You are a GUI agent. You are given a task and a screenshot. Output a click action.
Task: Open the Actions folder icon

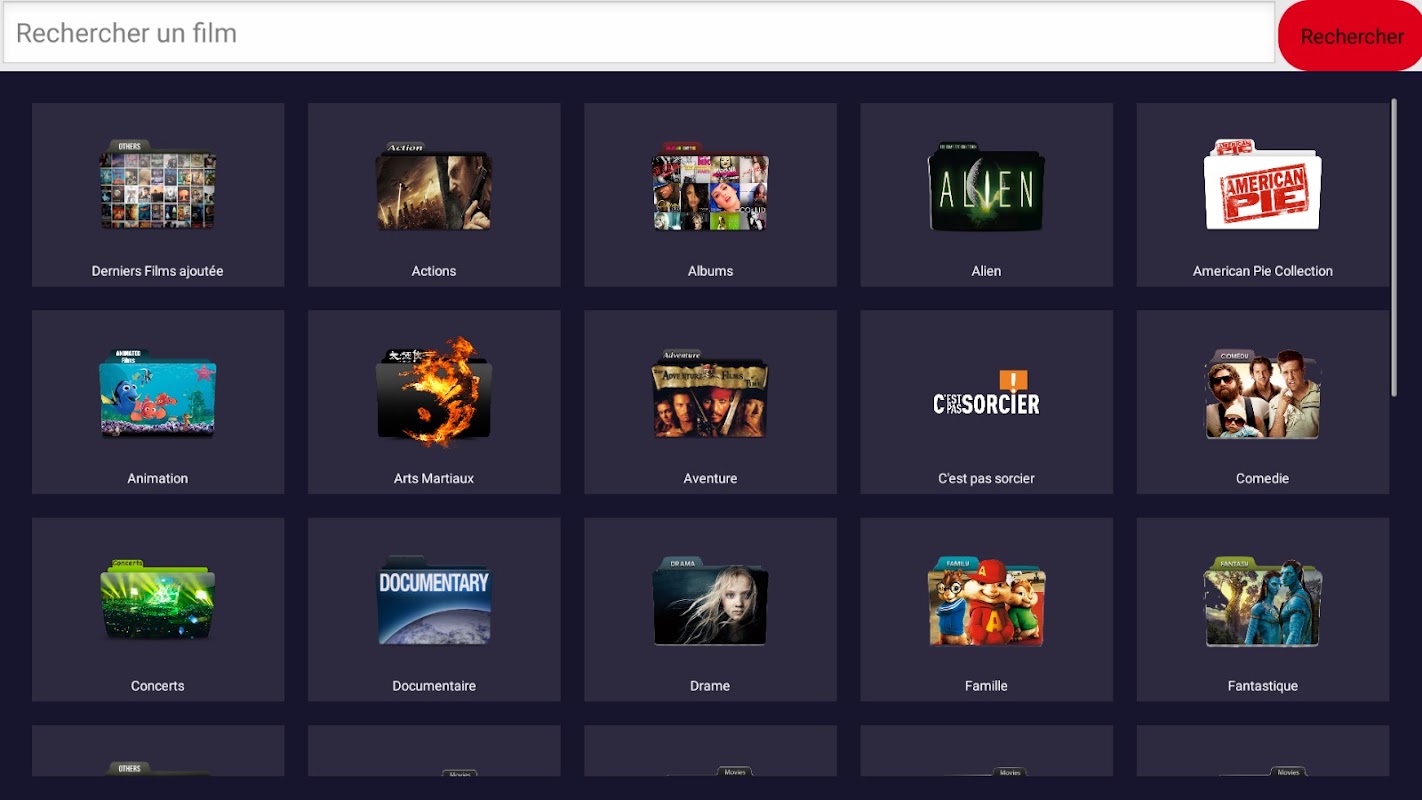click(x=434, y=186)
